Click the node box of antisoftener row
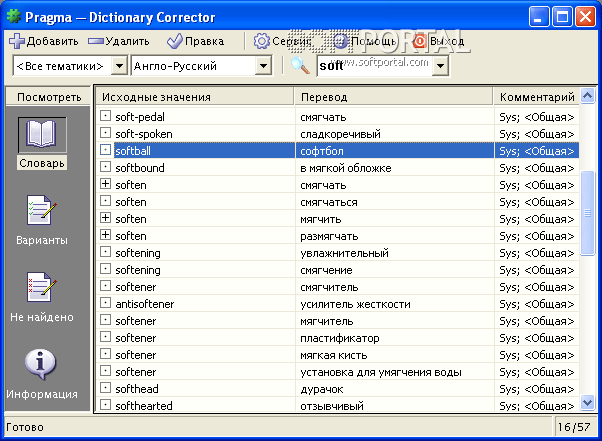602x441 pixels. click(105, 303)
